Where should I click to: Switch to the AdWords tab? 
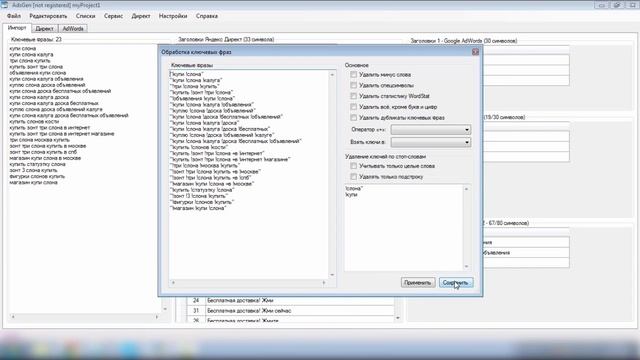pos(73,29)
